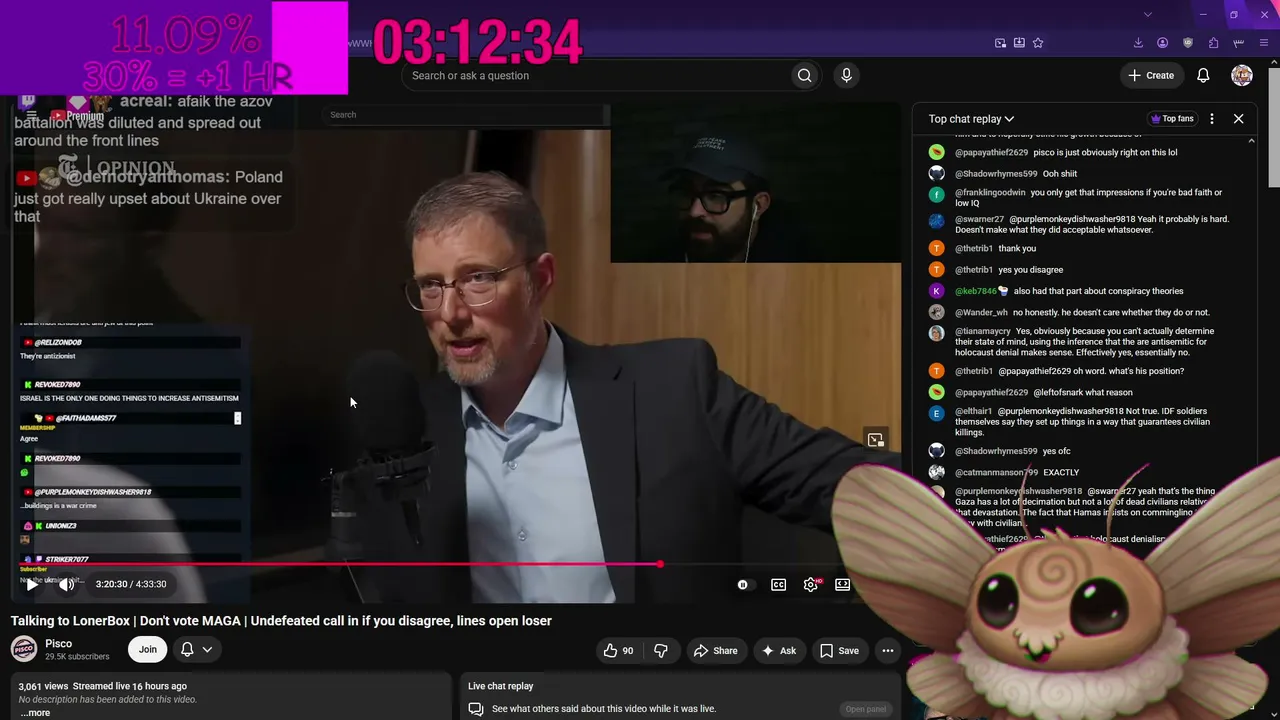Select the 'Ooh shiit' message by @Shadowrhymes599
The image size is (1280, 720).
(1061, 174)
